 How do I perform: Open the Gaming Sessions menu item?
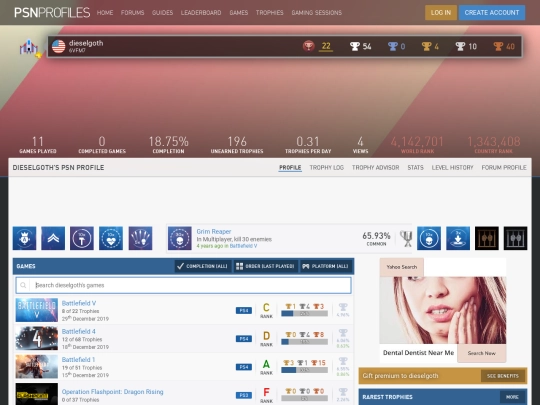pyautogui.click(x=317, y=13)
